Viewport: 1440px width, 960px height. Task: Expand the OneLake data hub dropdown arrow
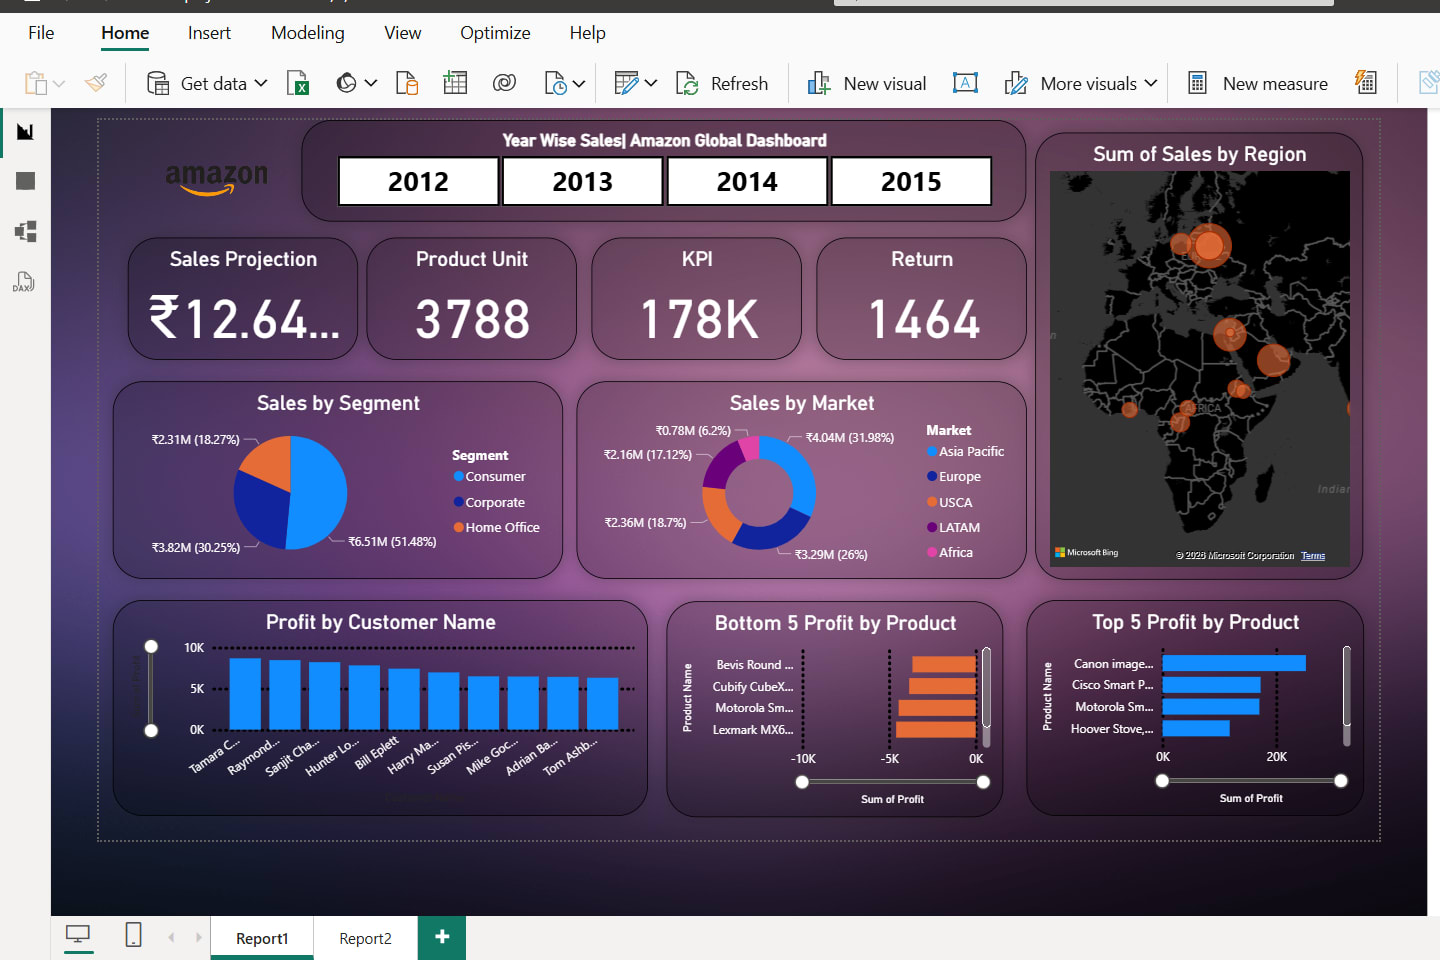click(x=371, y=83)
